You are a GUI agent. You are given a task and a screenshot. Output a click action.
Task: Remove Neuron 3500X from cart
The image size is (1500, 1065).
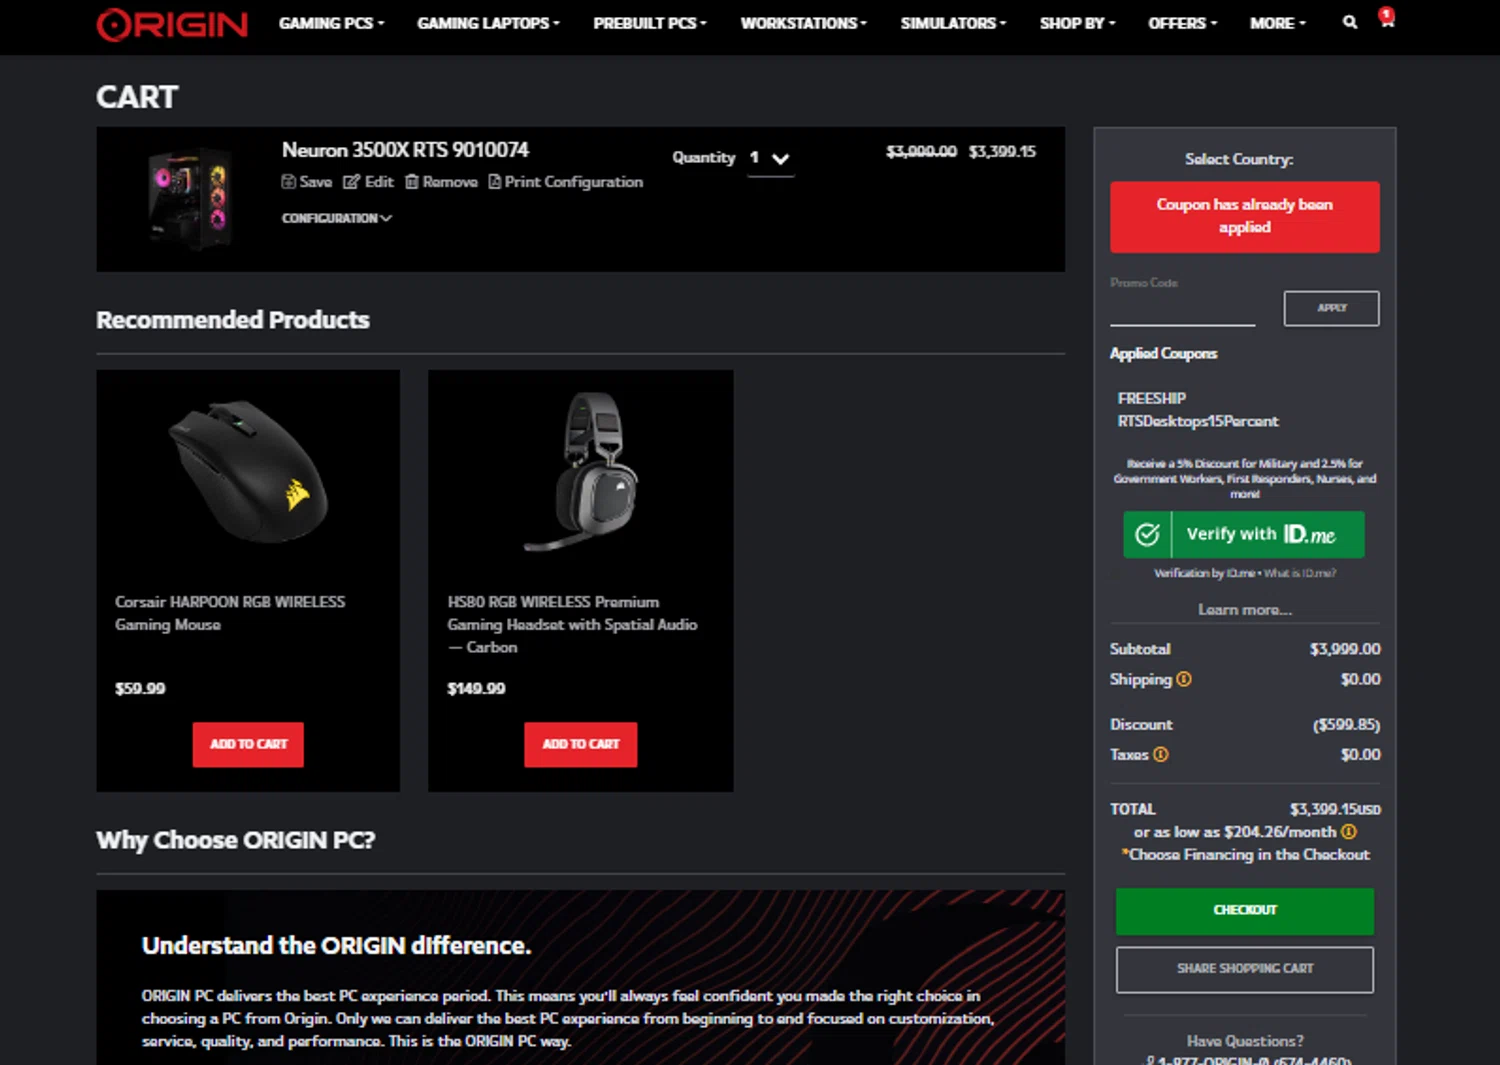coord(441,182)
